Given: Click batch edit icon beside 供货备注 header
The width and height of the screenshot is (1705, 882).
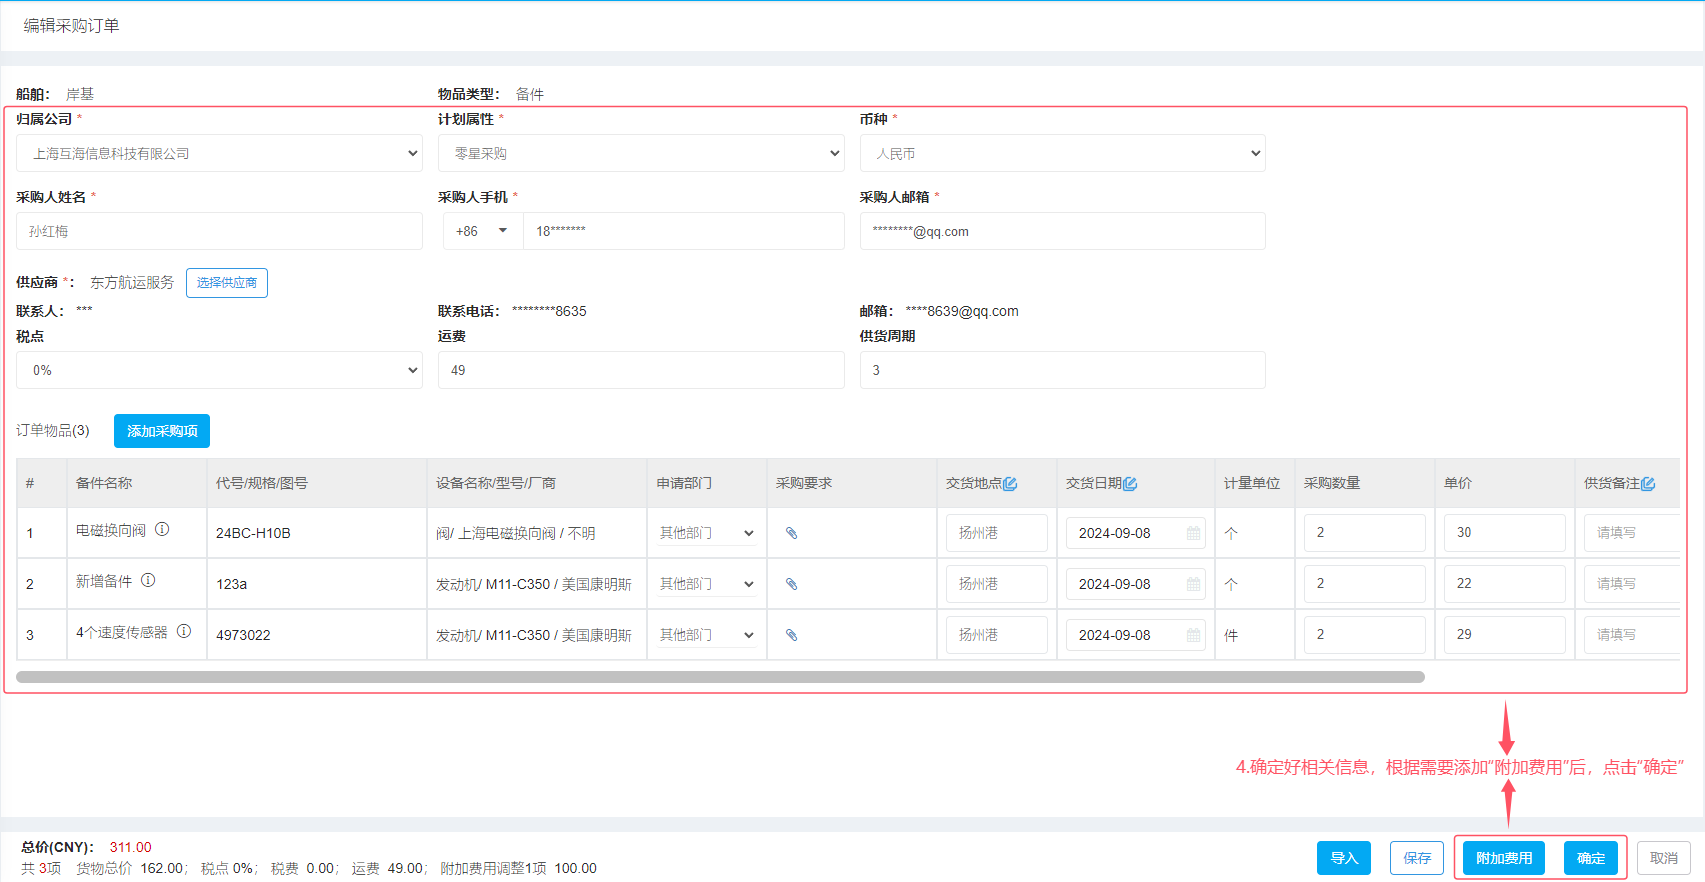Looking at the screenshot, I should coord(1648,484).
